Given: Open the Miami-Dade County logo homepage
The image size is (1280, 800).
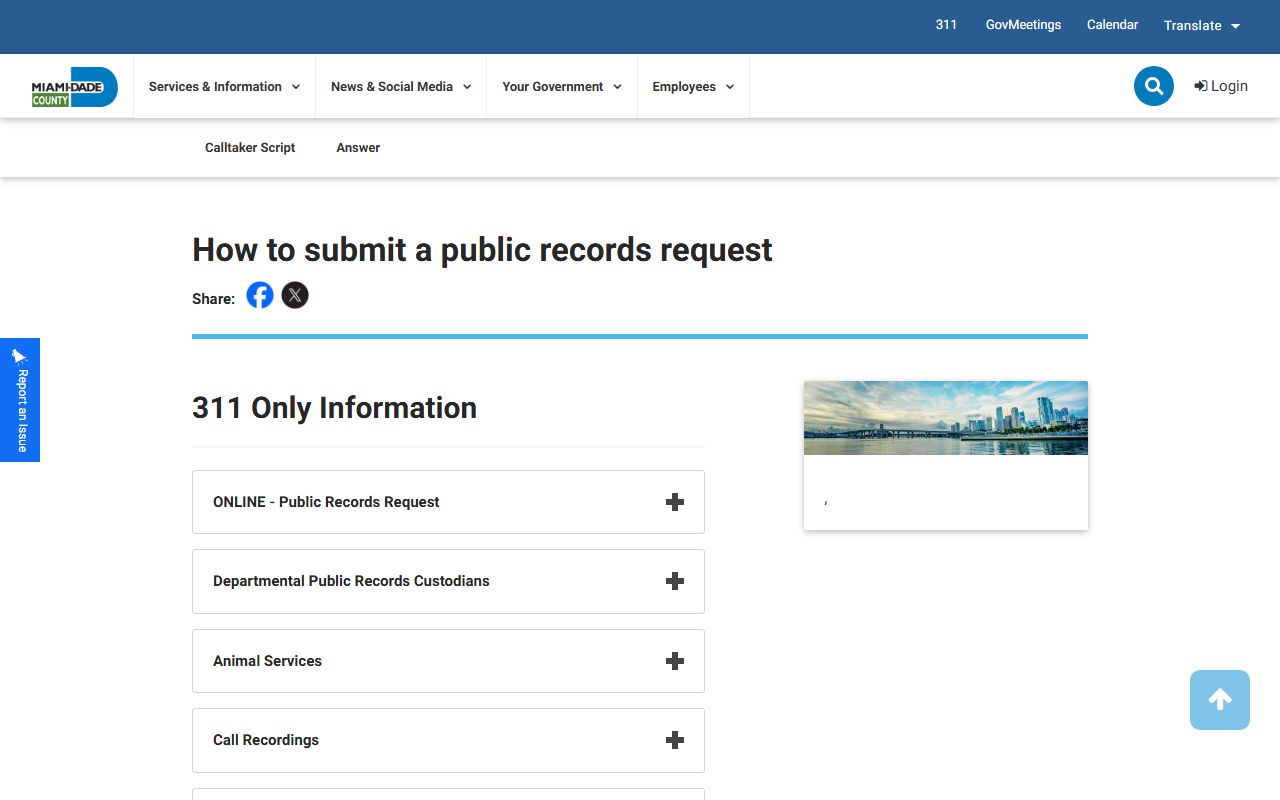Looking at the screenshot, I should 74,87.
